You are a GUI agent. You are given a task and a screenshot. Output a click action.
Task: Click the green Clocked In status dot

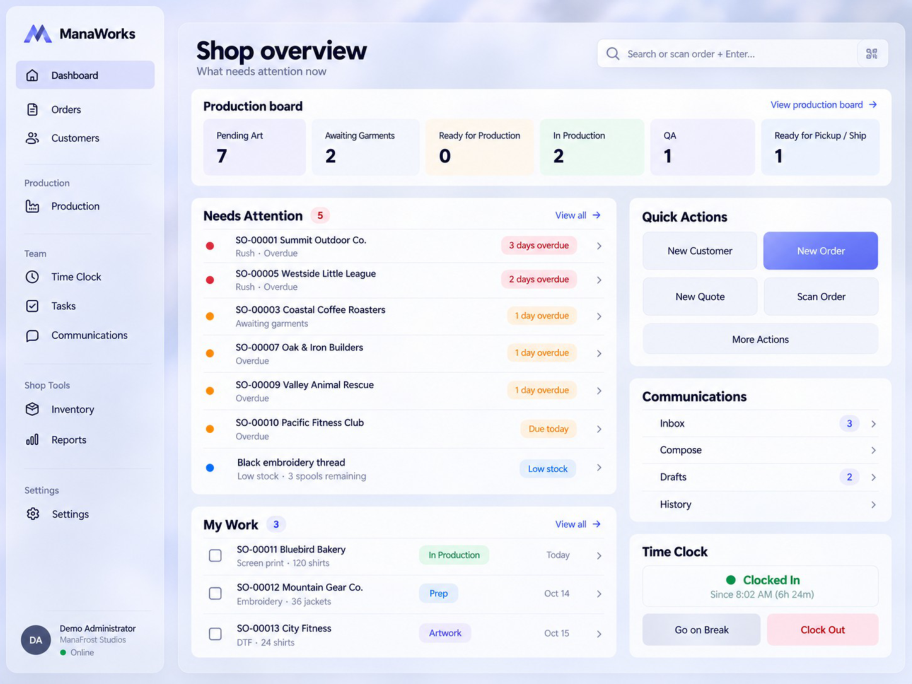pos(731,580)
